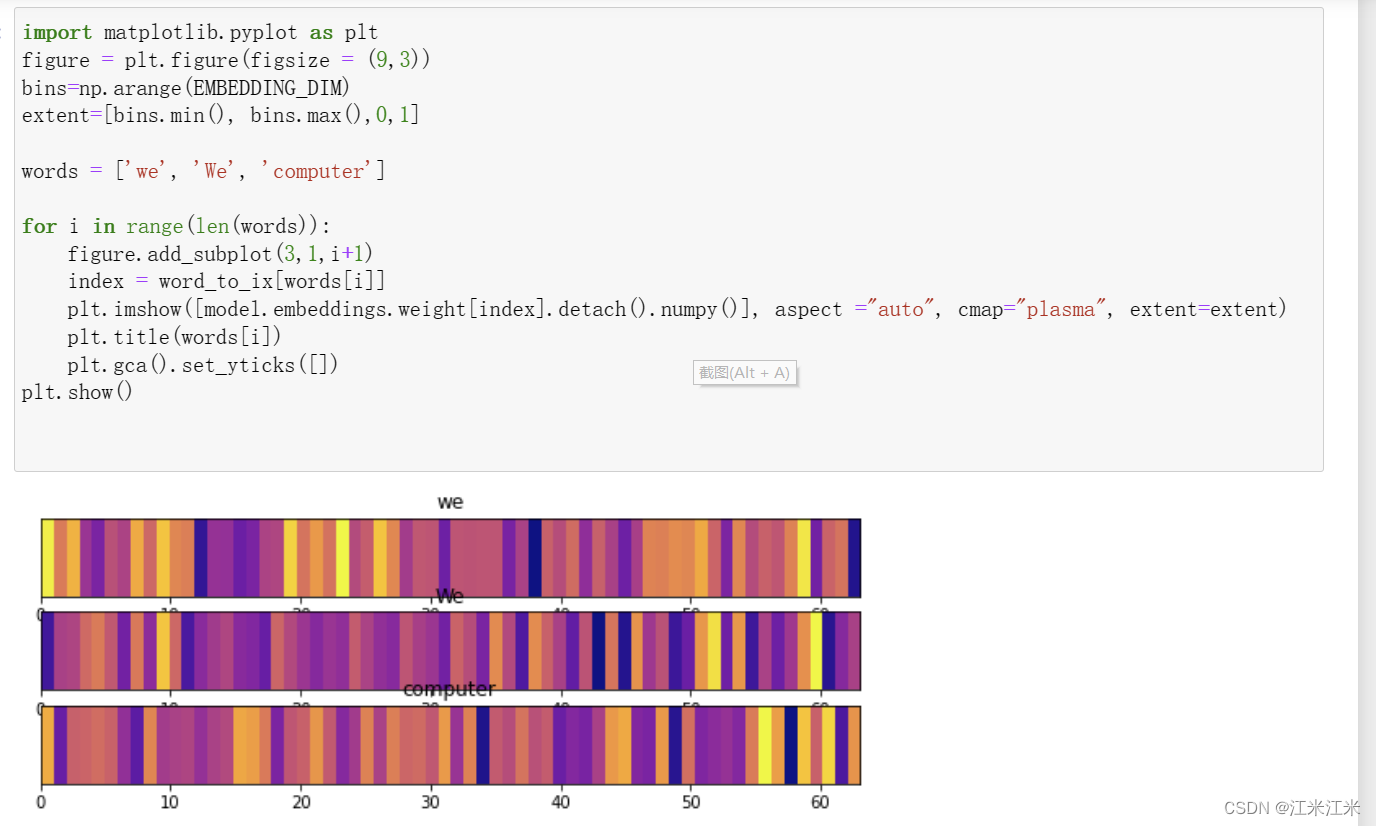
Task: Click the 'computer' embedding heatmap
Action: pos(450,746)
